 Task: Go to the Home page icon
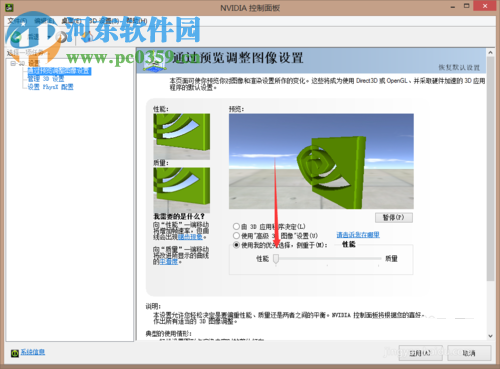[88, 36]
